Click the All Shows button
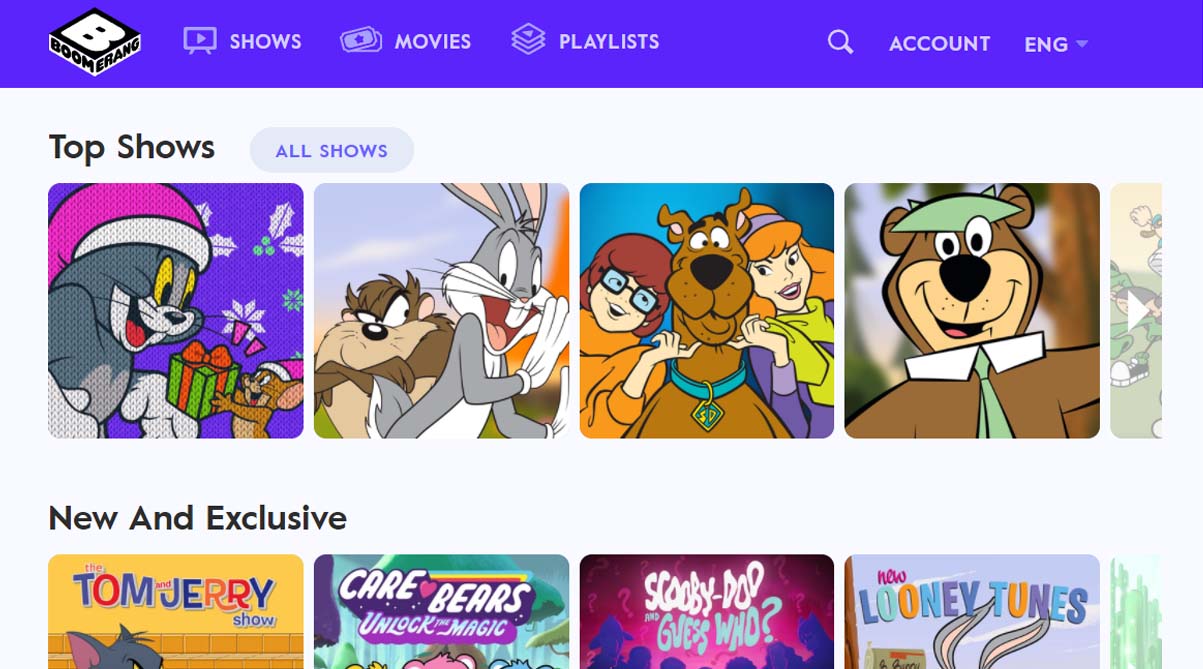This screenshot has width=1203, height=669. click(332, 150)
